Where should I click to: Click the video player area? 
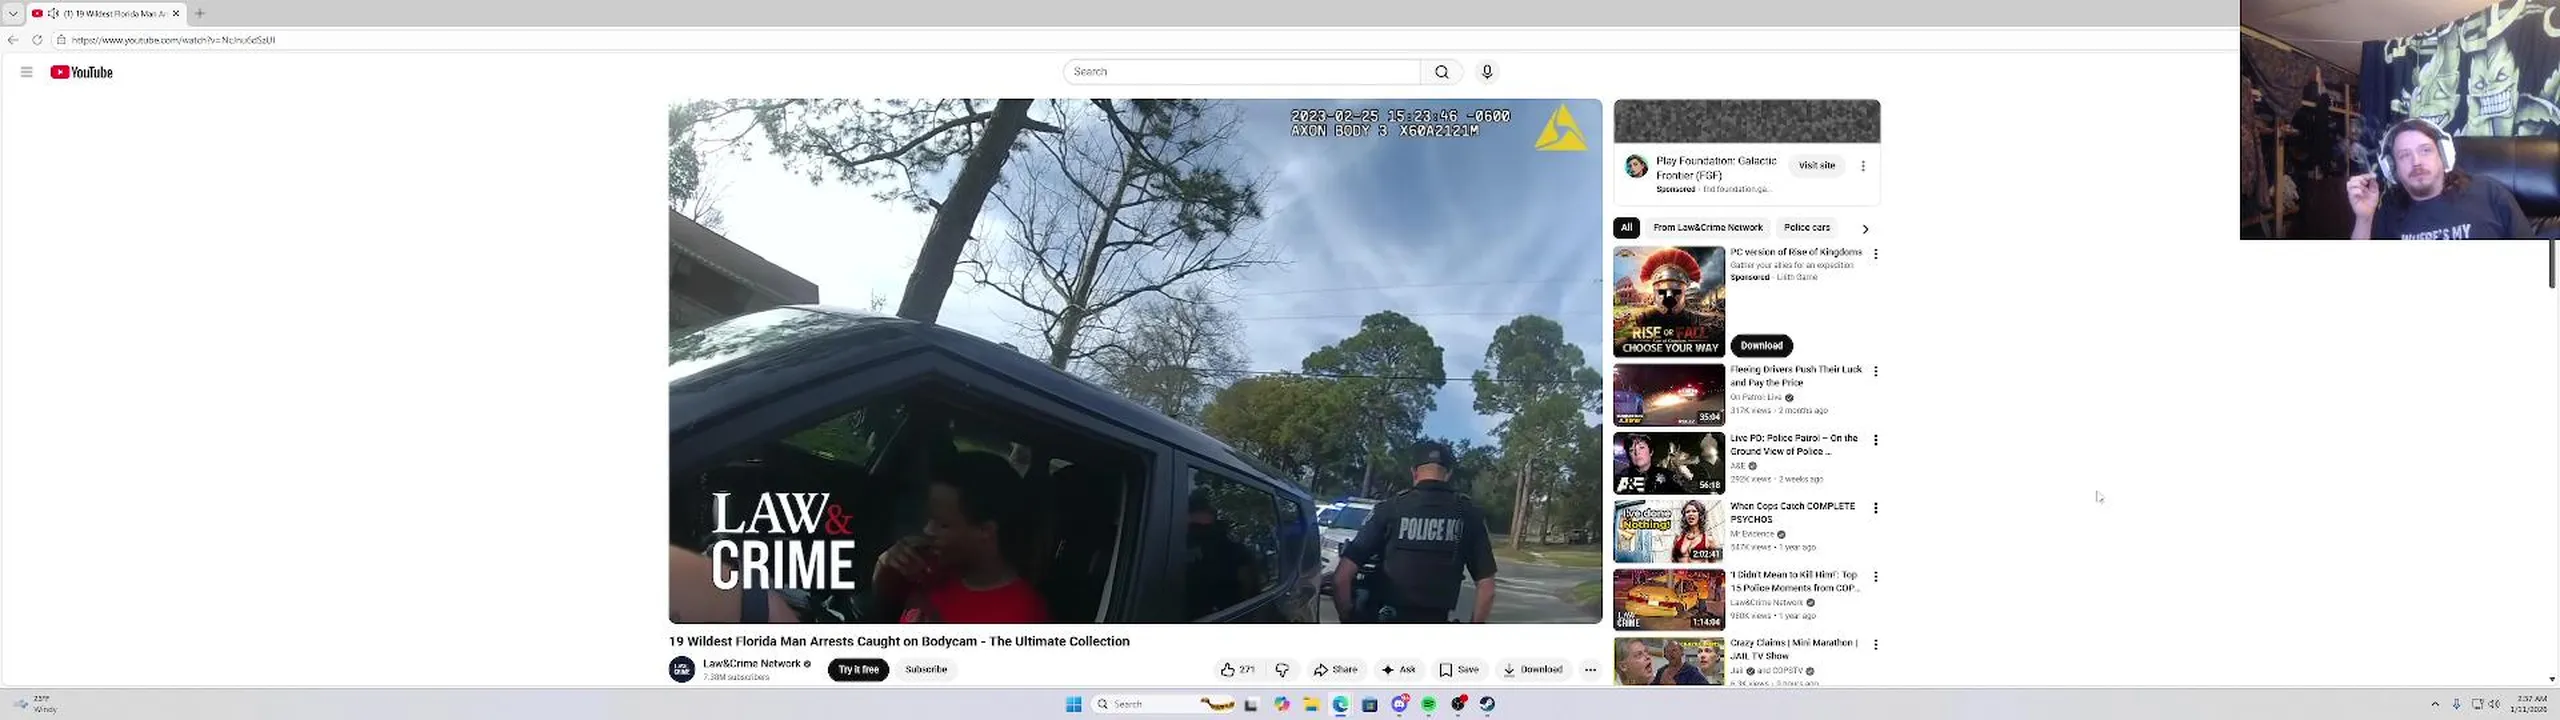(x=1135, y=360)
